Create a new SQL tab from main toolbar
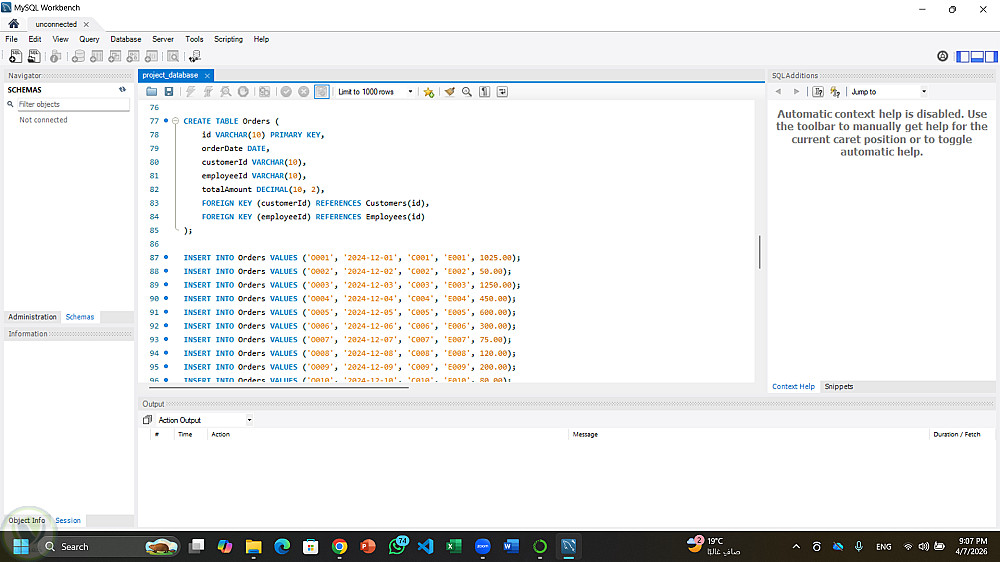 point(15,57)
